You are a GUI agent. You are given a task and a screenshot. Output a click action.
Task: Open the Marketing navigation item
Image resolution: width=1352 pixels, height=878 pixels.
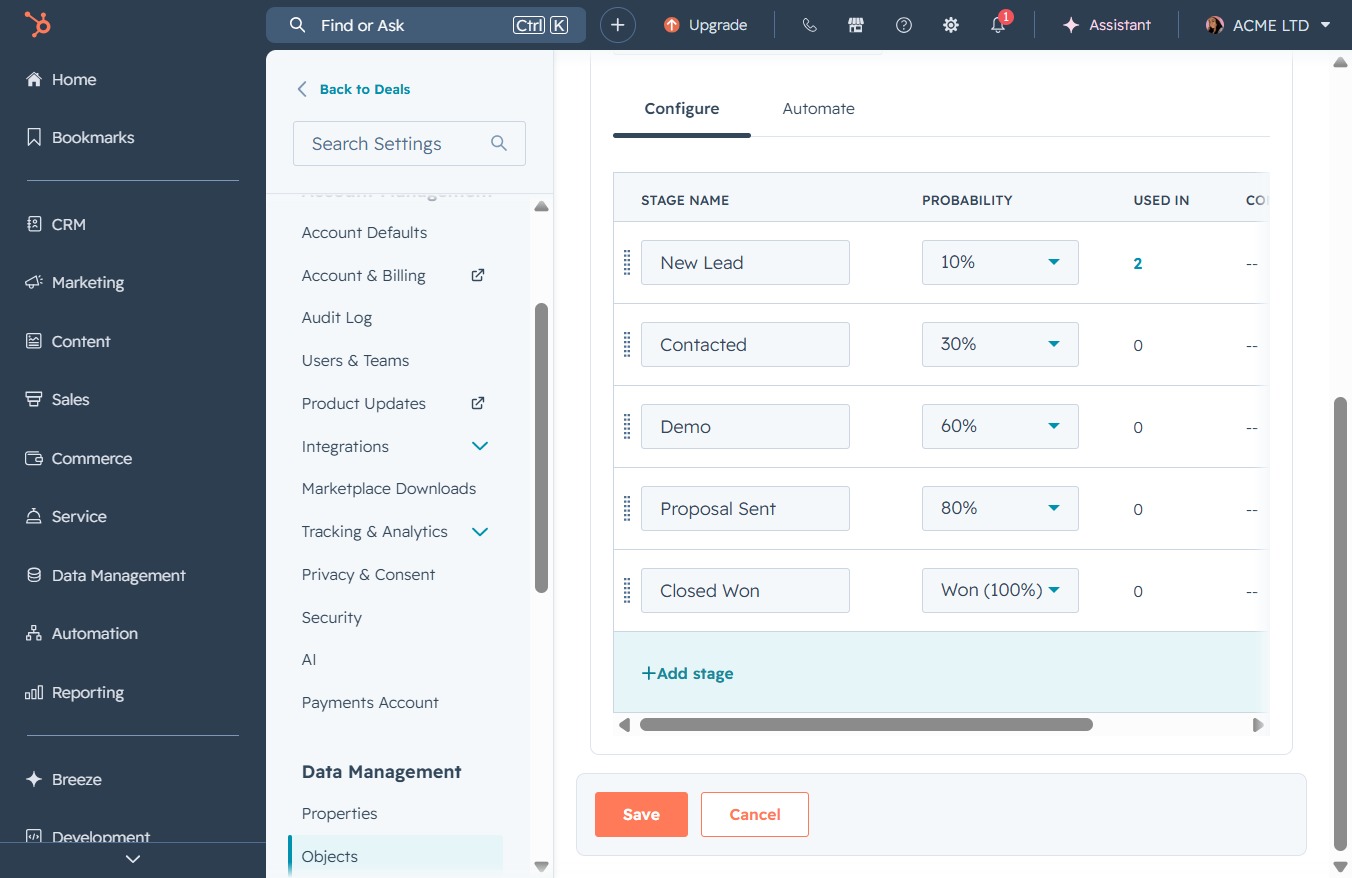coord(75,282)
